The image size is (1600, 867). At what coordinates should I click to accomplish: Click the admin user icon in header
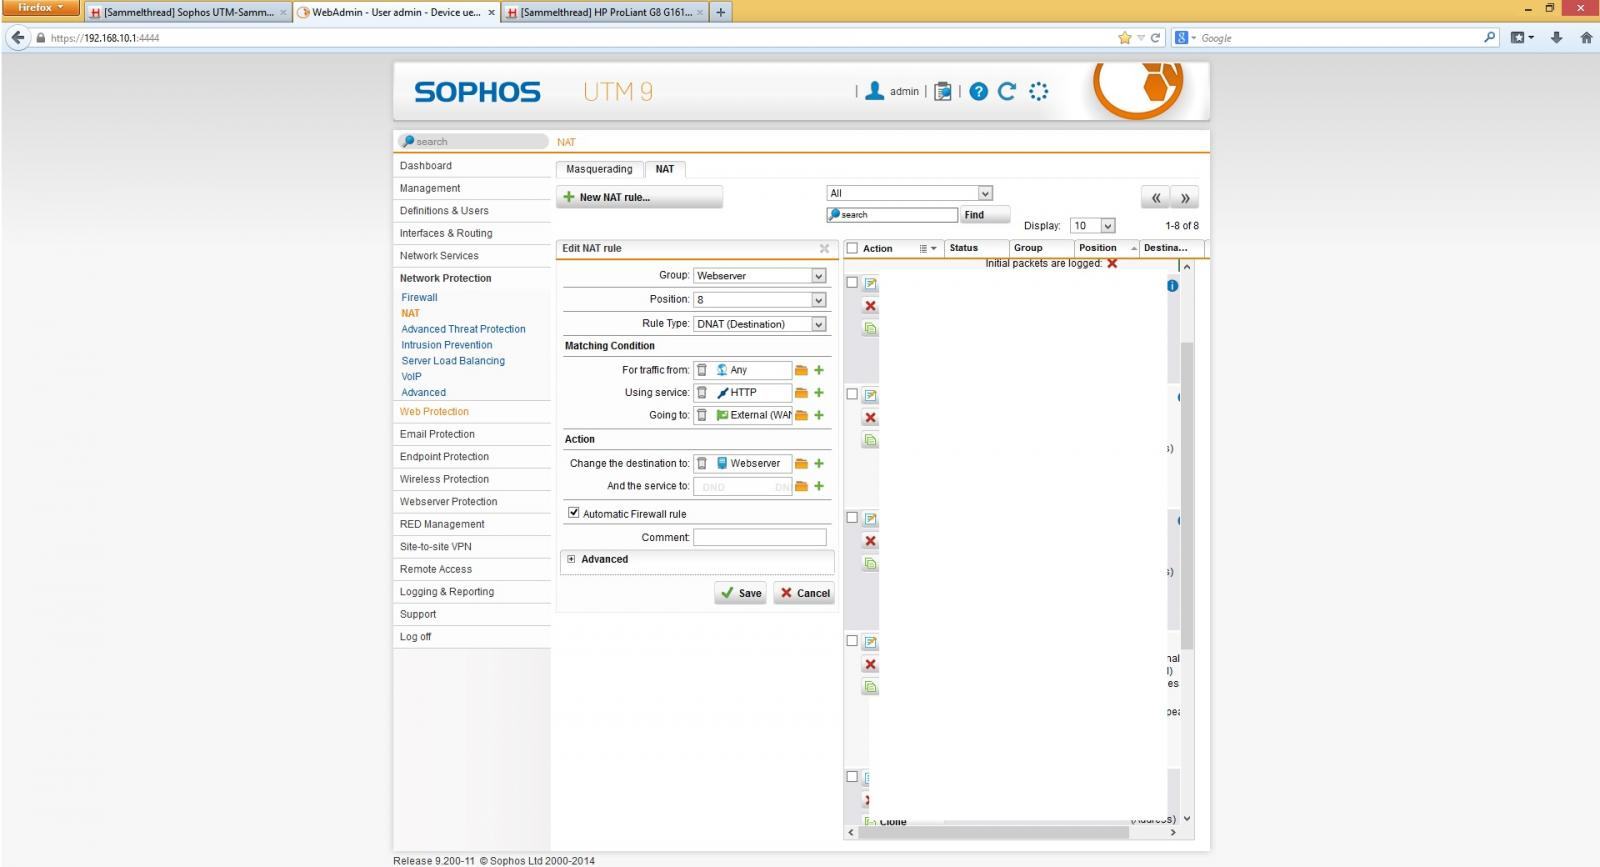pos(874,91)
